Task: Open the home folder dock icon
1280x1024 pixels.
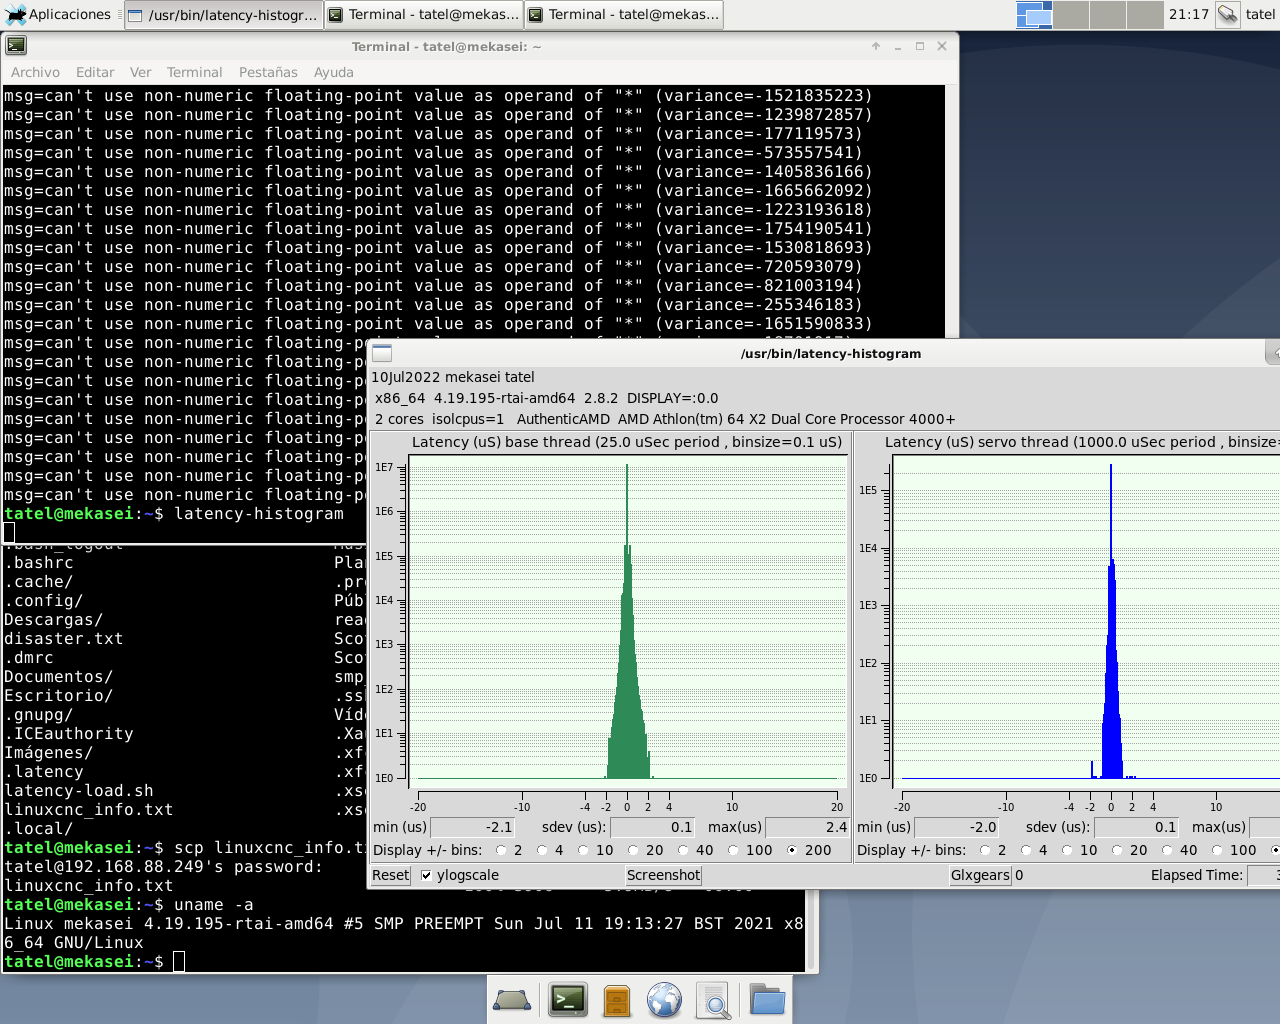Action: (x=767, y=1000)
